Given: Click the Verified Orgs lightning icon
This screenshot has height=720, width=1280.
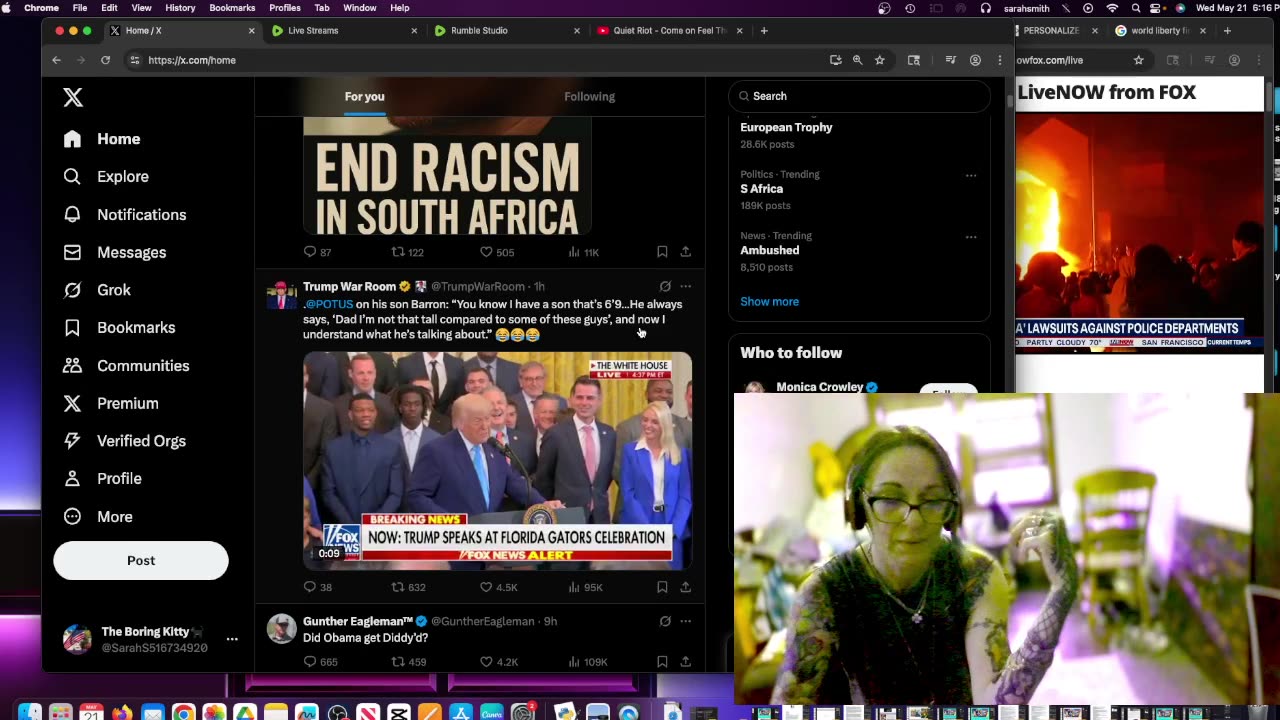Looking at the screenshot, I should click(x=72, y=441).
